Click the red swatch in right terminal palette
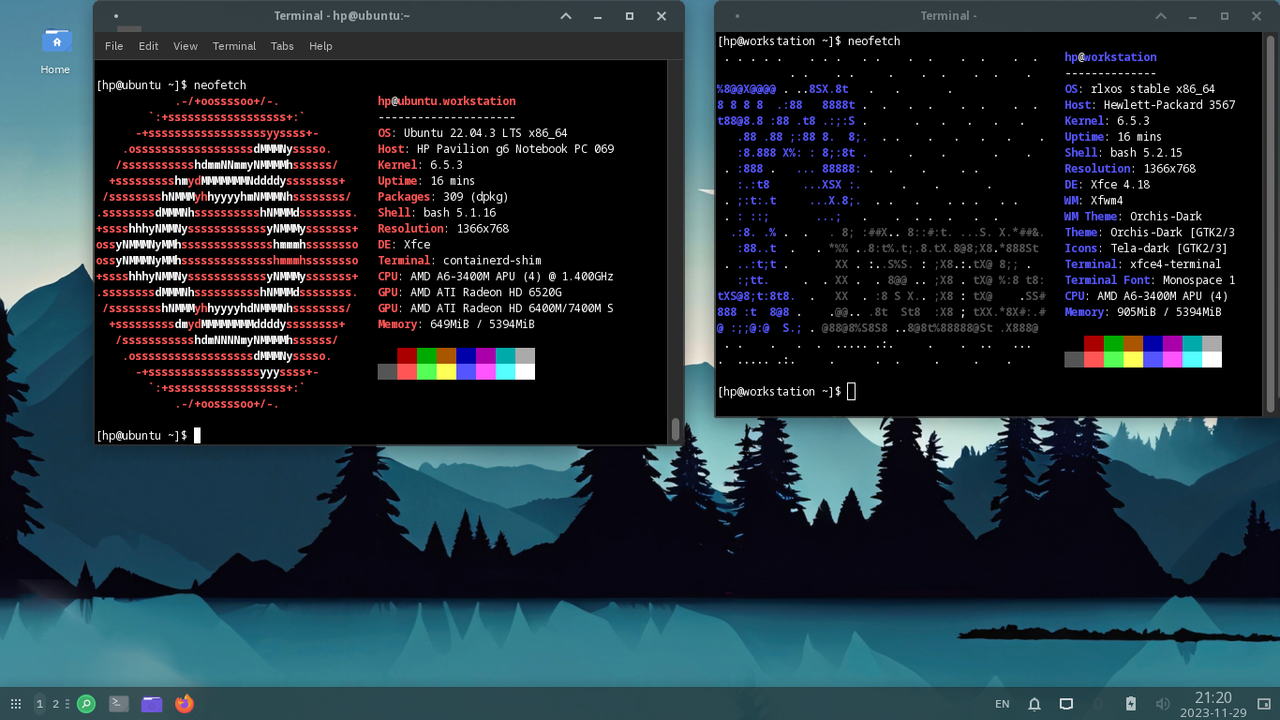 pyautogui.click(x=1094, y=344)
